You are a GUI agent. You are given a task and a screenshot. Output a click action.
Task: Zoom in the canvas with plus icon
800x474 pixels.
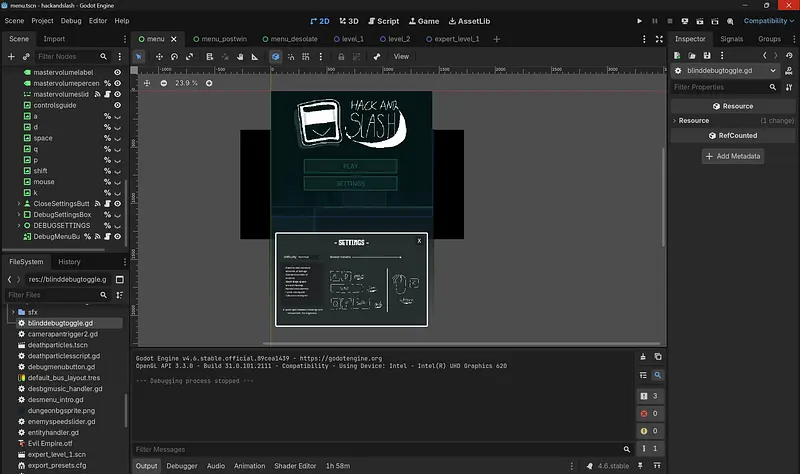(209, 83)
